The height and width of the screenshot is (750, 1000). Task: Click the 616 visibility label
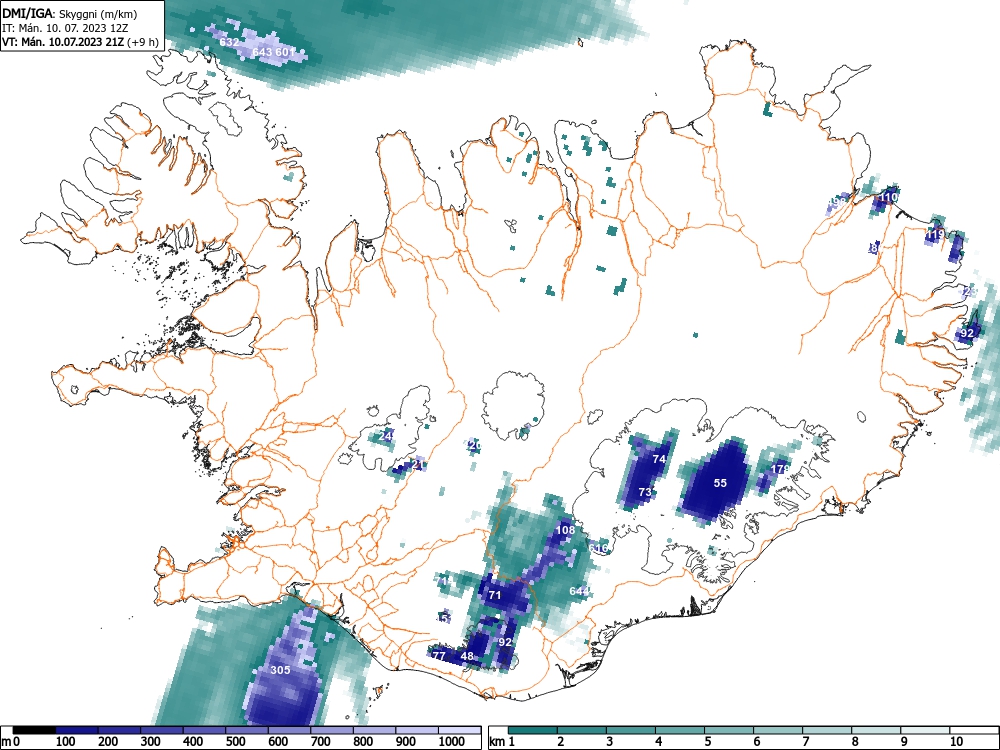598,548
